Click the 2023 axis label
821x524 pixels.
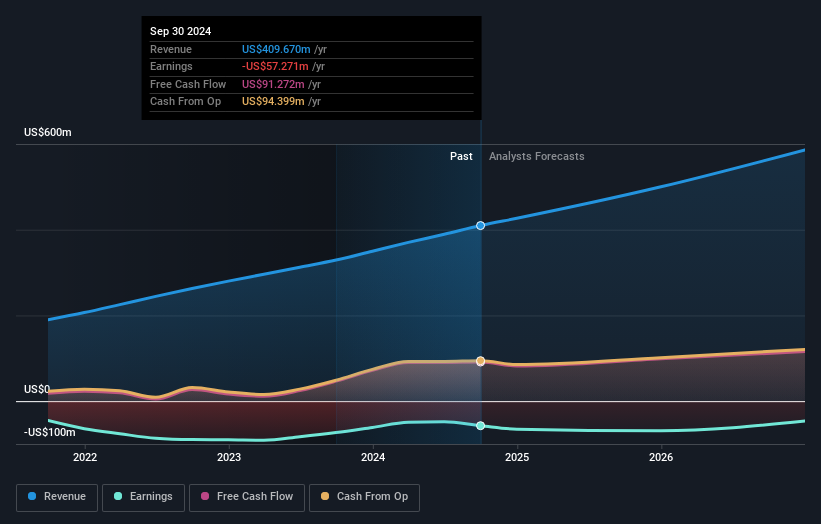(x=229, y=457)
